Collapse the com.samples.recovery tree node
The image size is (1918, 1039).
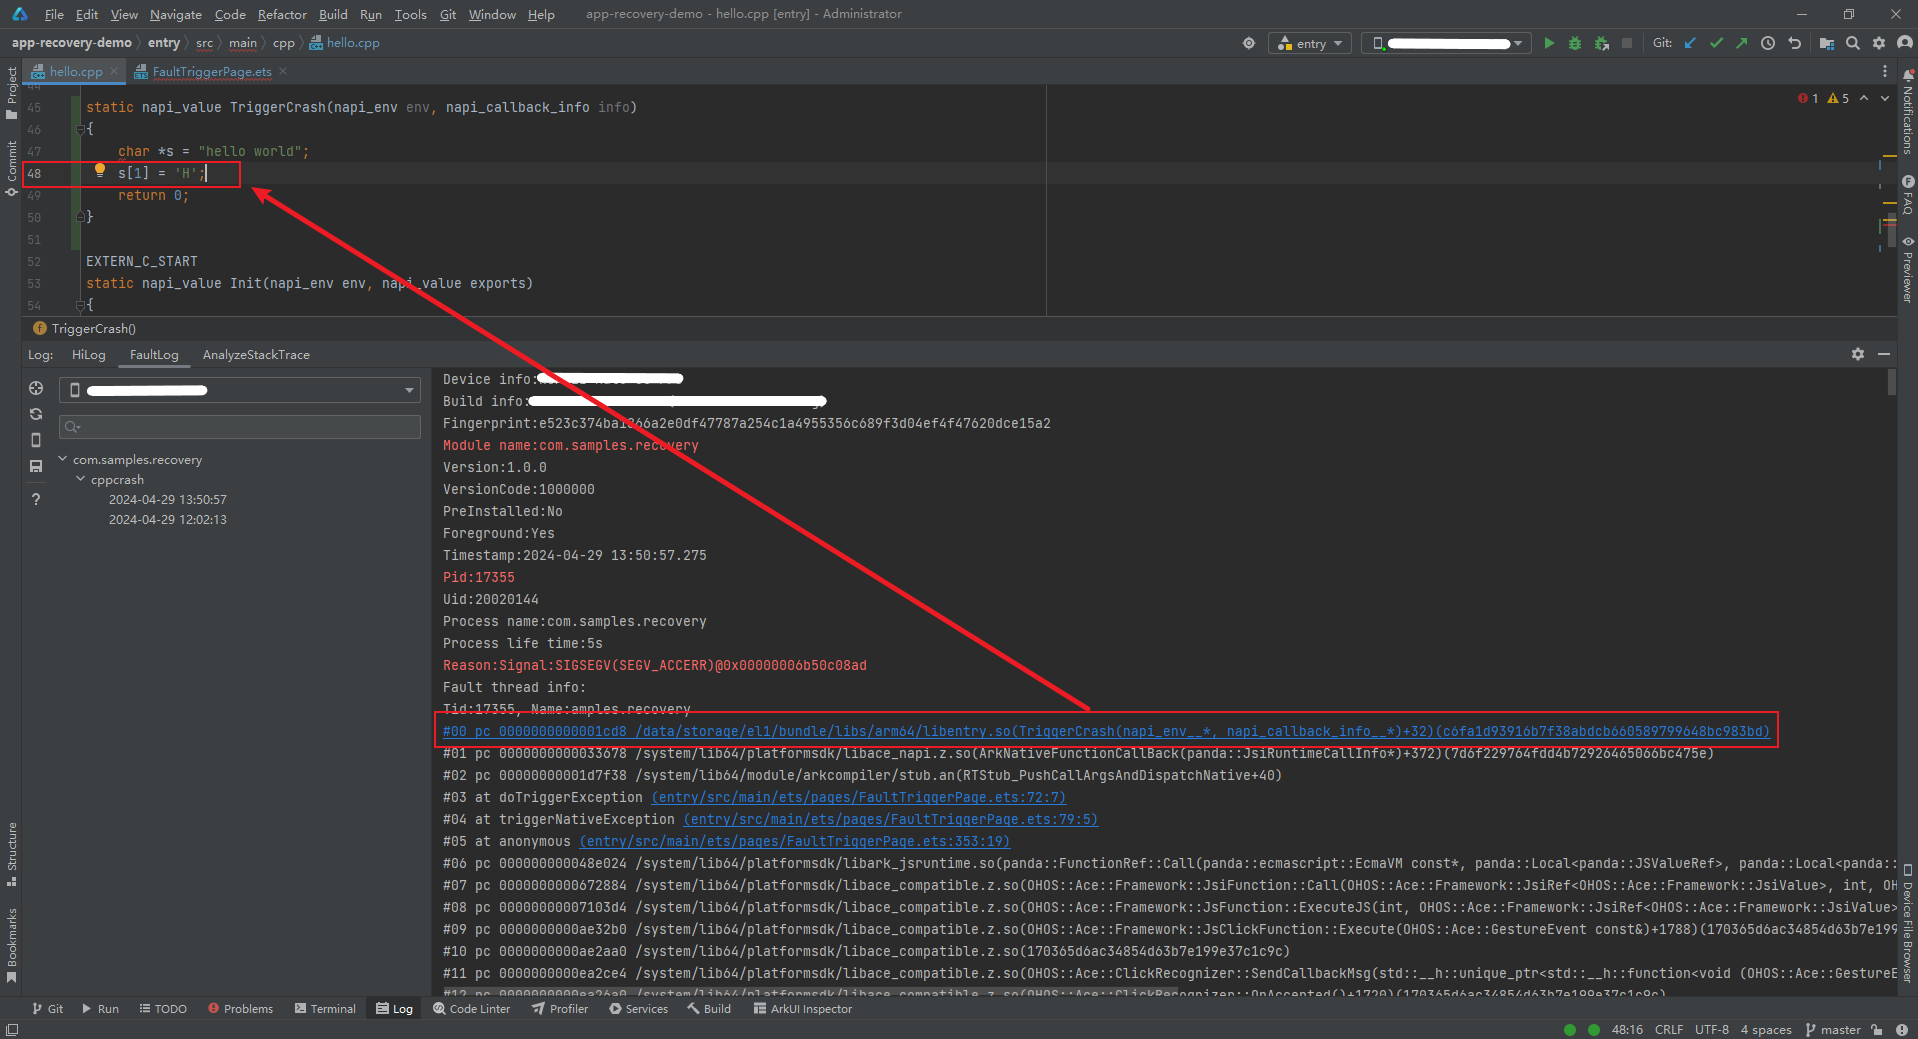click(x=63, y=459)
